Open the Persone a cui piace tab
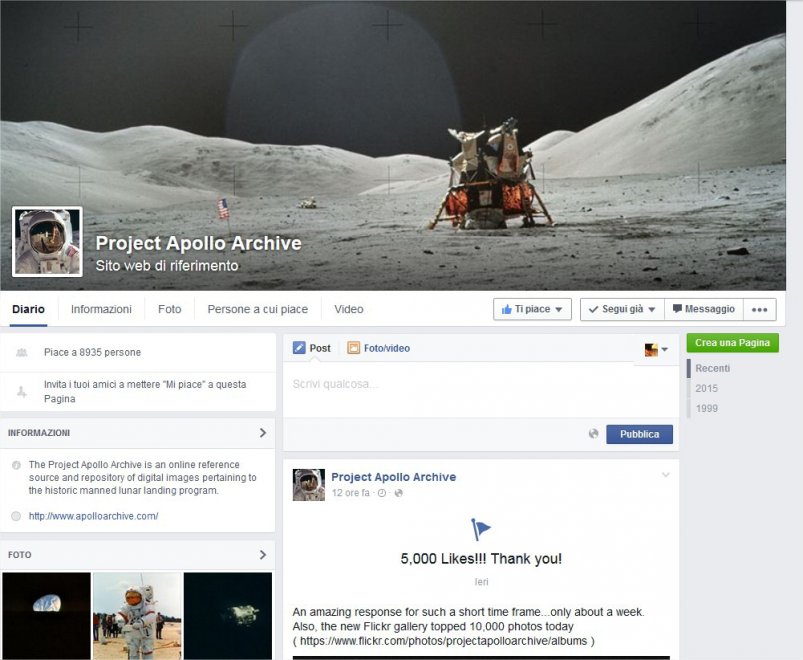Viewport: 803px width, 660px height. pos(258,309)
